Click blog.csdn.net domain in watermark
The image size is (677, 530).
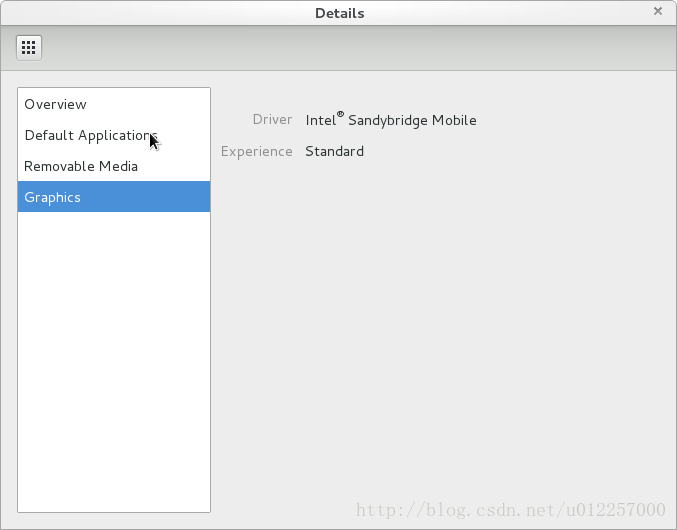(x=472, y=510)
